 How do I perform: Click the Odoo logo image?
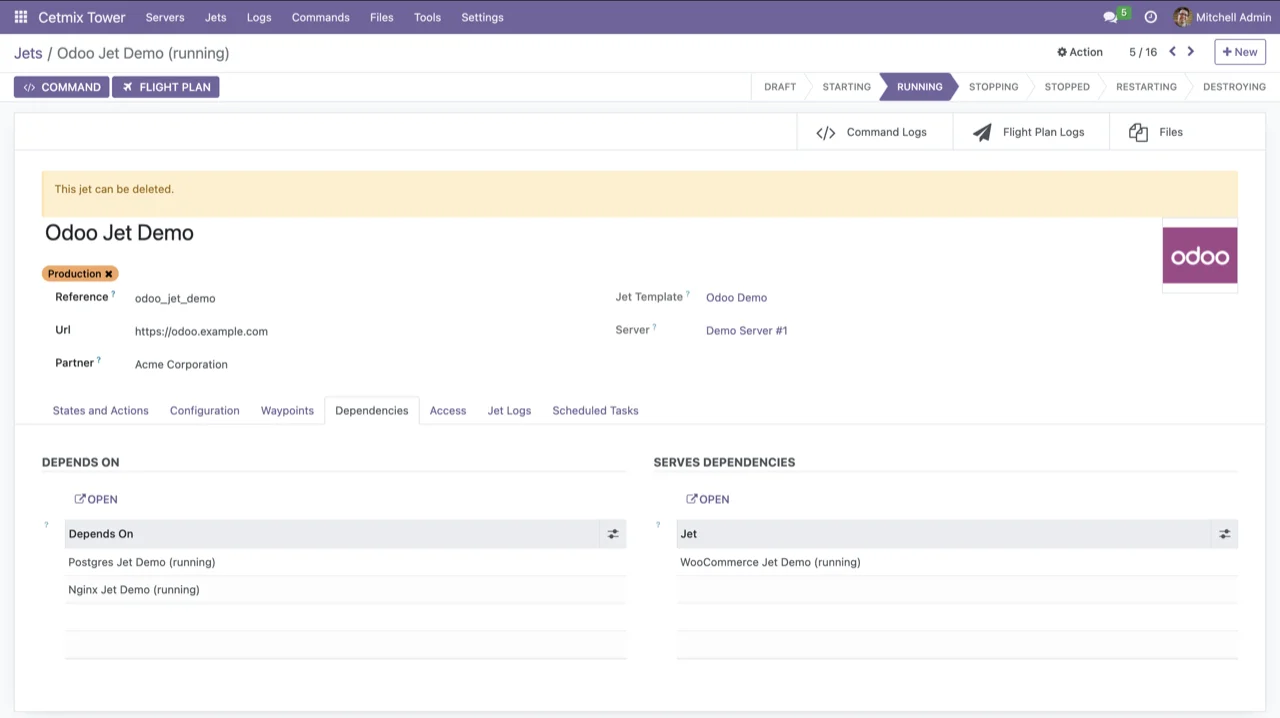coord(1199,256)
